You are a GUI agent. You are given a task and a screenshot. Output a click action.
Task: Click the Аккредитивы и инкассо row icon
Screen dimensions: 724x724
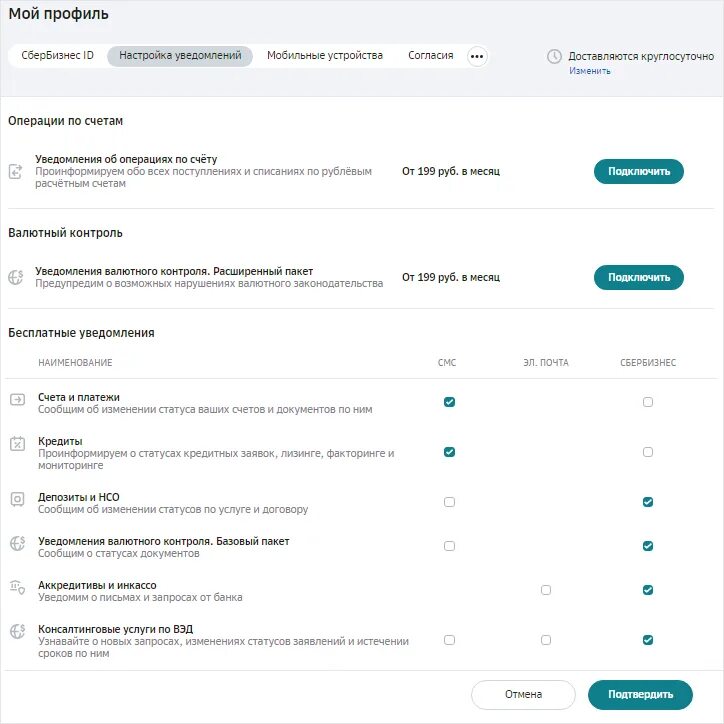click(17, 587)
